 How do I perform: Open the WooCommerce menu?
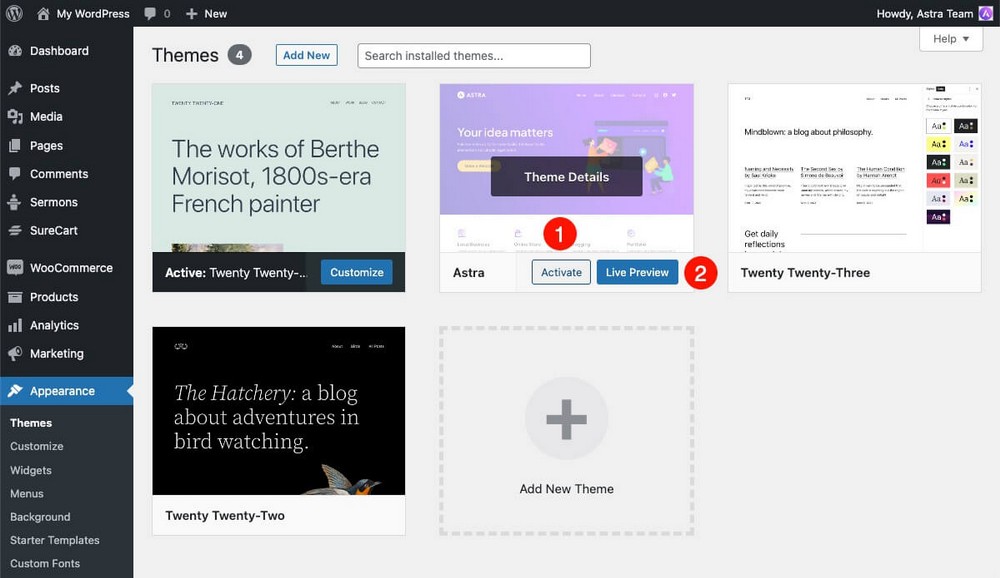click(x=71, y=268)
